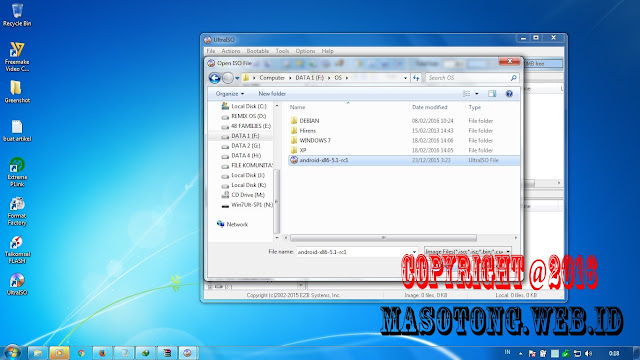Sort by the Type column header

tap(475, 107)
